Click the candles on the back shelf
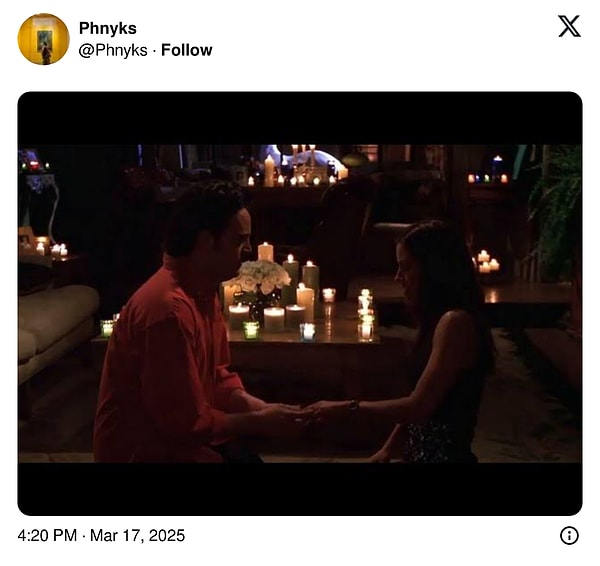The height and width of the screenshot is (566, 600). pyautogui.click(x=297, y=168)
